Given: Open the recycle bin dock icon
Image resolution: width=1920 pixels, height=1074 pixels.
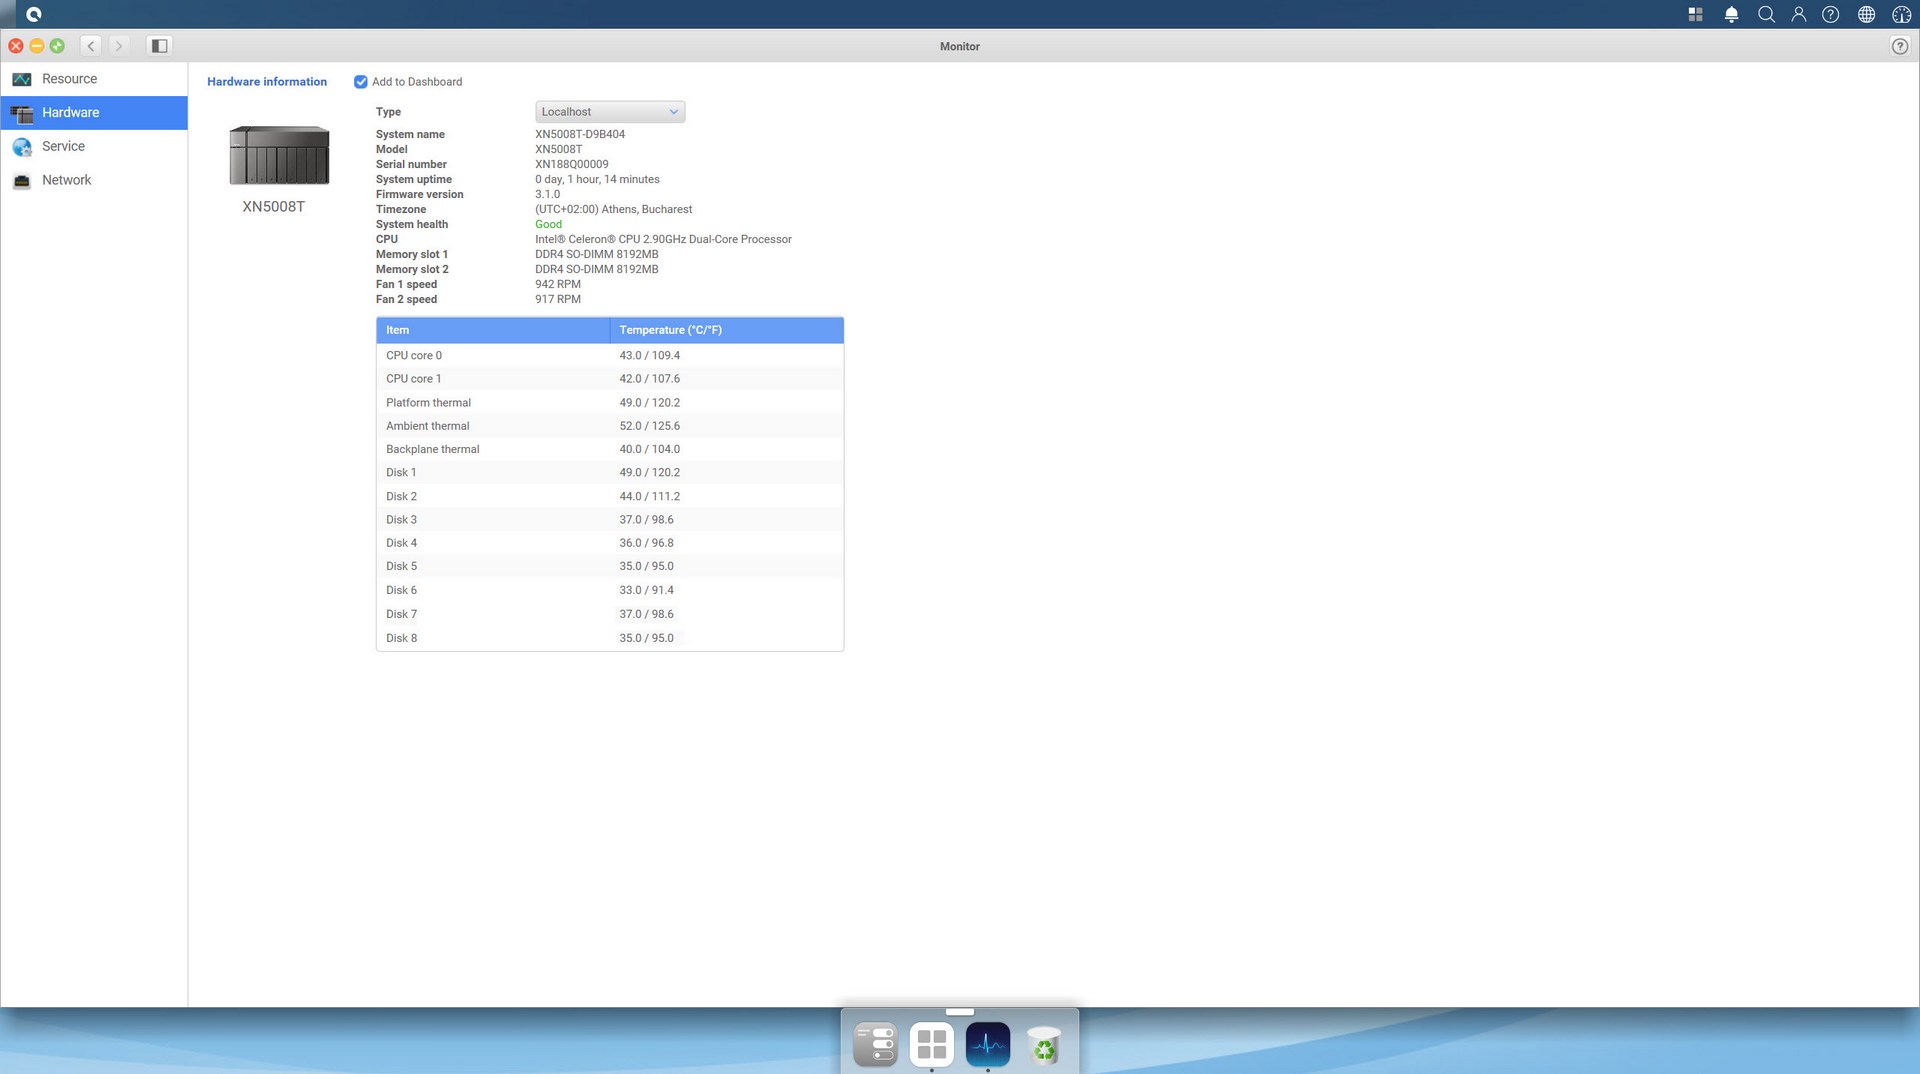Looking at the screenshot, I should [x=1044, y=1046].
